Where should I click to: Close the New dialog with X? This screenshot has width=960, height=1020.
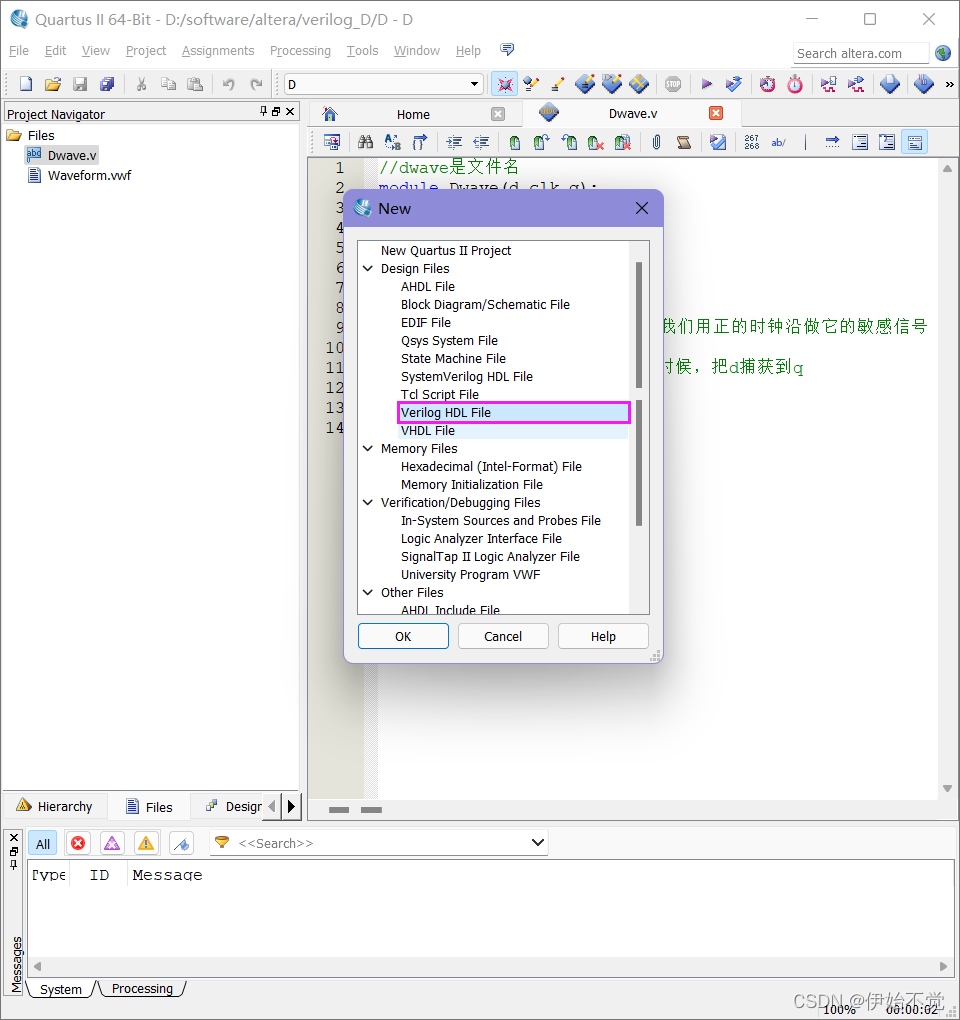pos(641,208)
